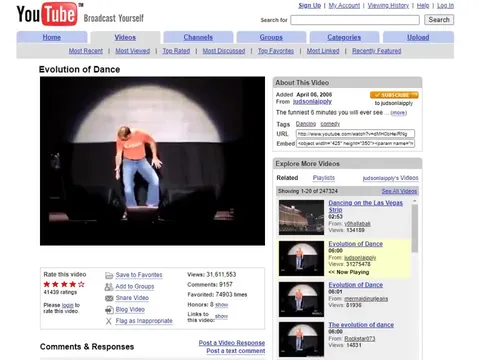Click the Save to Favorites link

139,275
